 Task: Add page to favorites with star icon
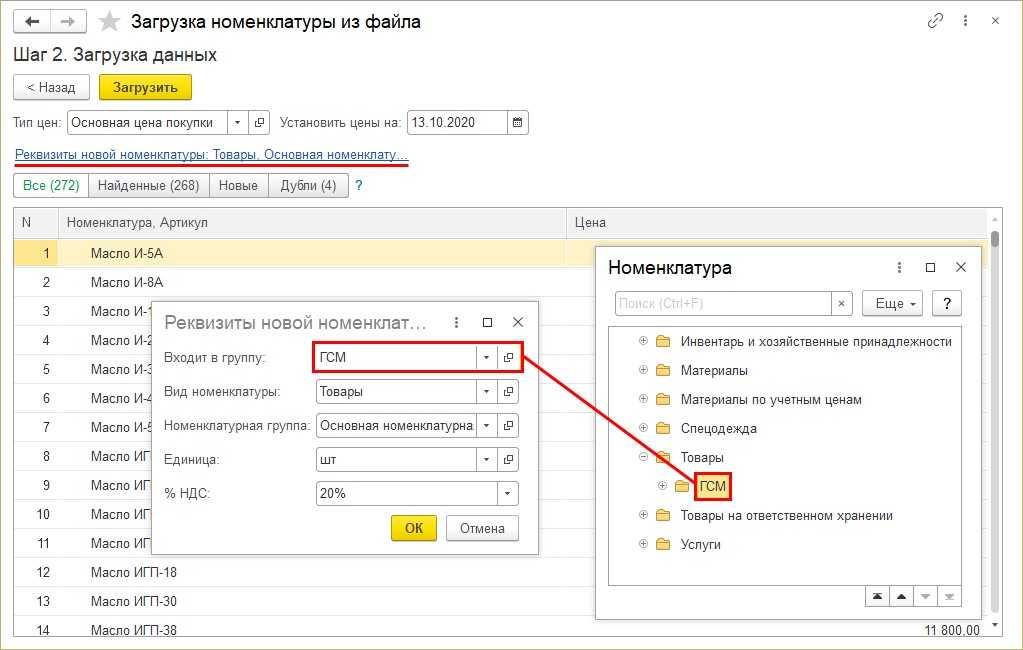point(111,21)
